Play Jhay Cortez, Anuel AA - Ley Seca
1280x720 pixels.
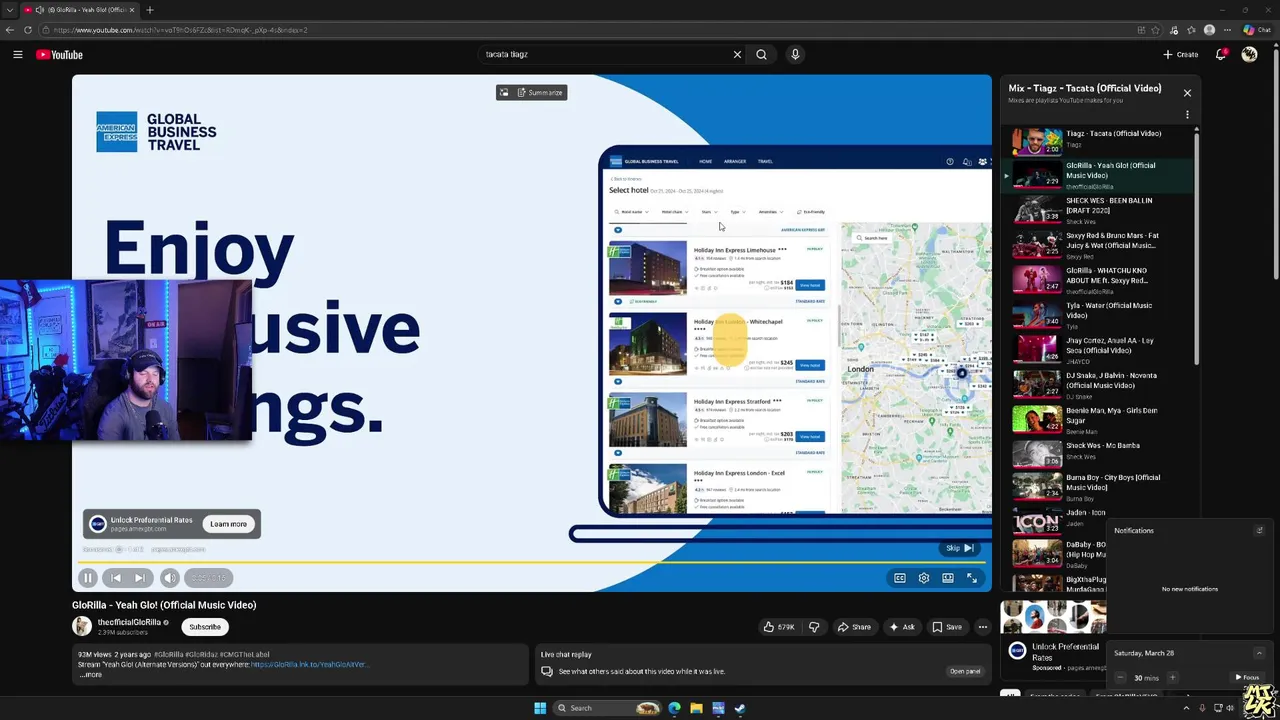pos(1098,350)
